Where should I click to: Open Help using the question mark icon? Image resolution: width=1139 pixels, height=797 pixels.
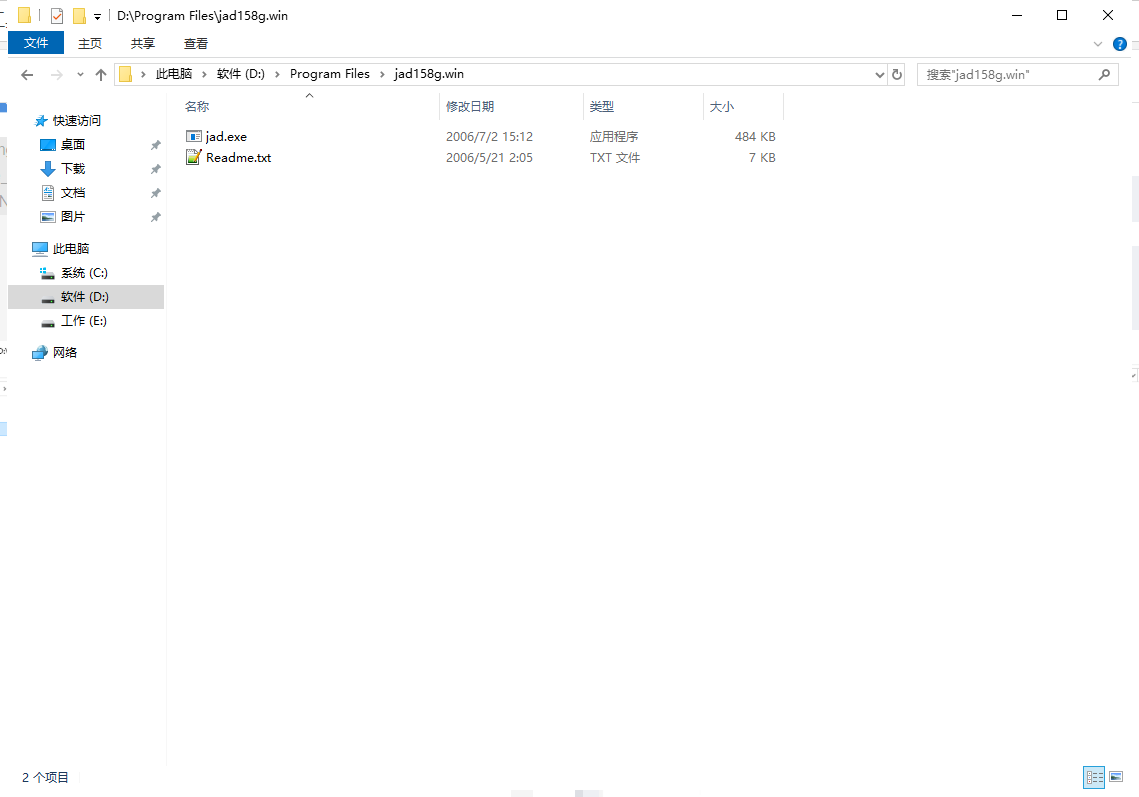click(x=1120, y=43)
